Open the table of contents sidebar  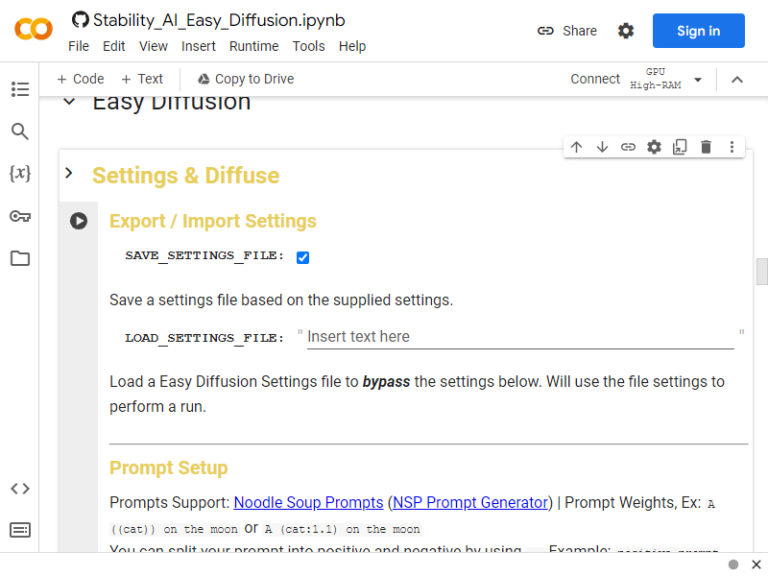point(20,89)
